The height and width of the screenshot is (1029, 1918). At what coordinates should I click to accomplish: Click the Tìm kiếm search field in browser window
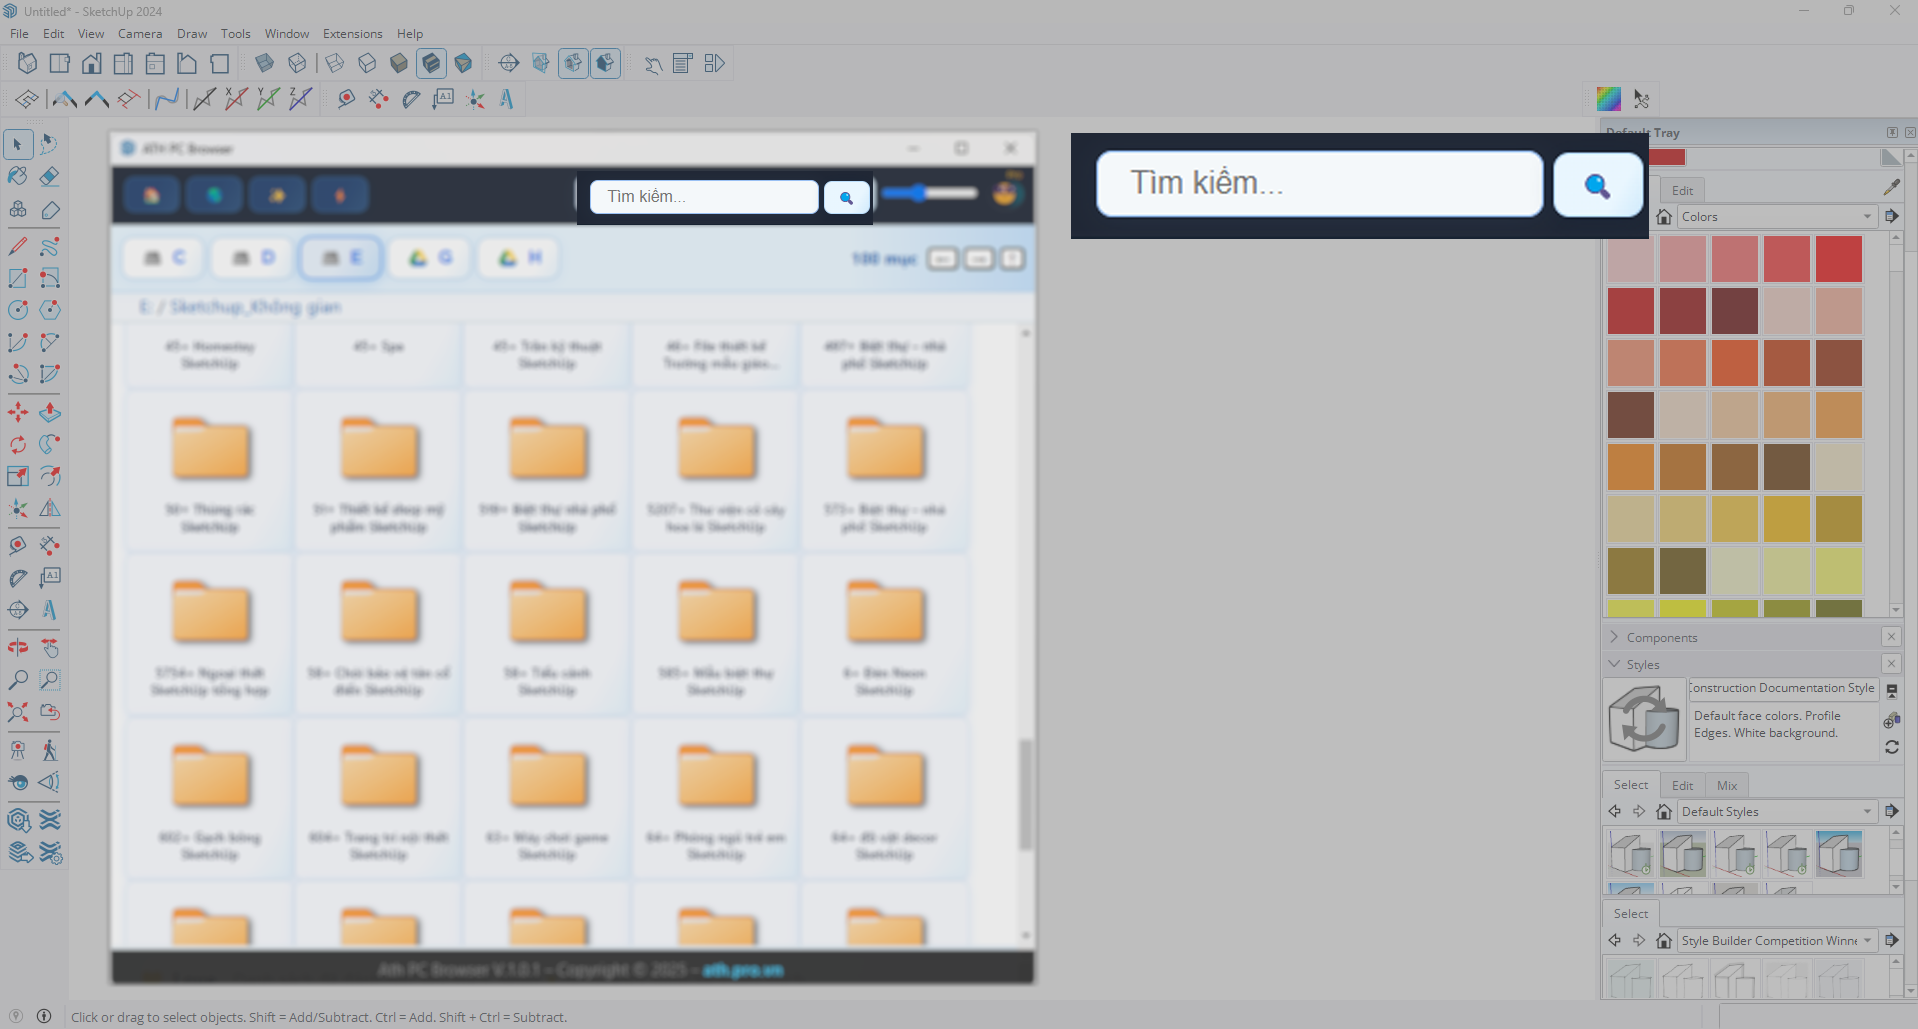pyautogui.click(x=704, y=197)
